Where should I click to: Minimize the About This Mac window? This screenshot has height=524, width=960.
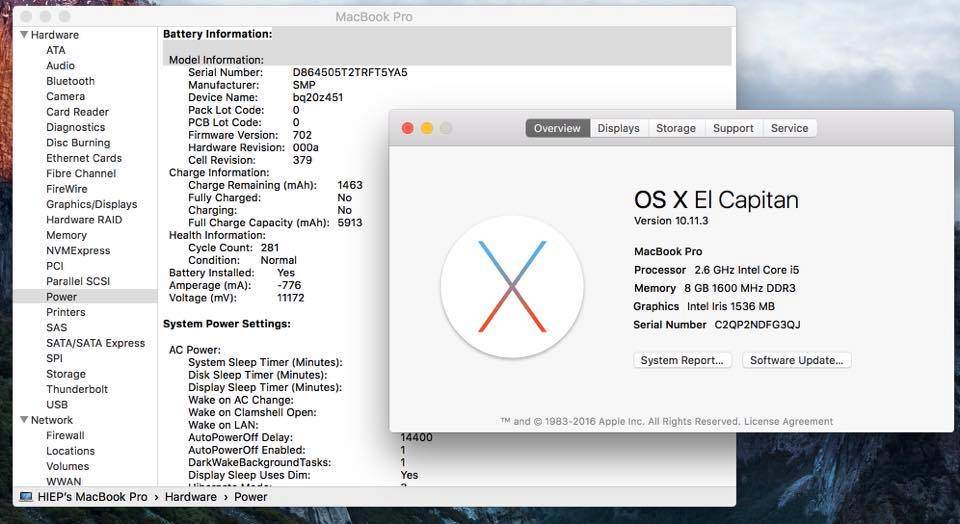tap(427, 128)
